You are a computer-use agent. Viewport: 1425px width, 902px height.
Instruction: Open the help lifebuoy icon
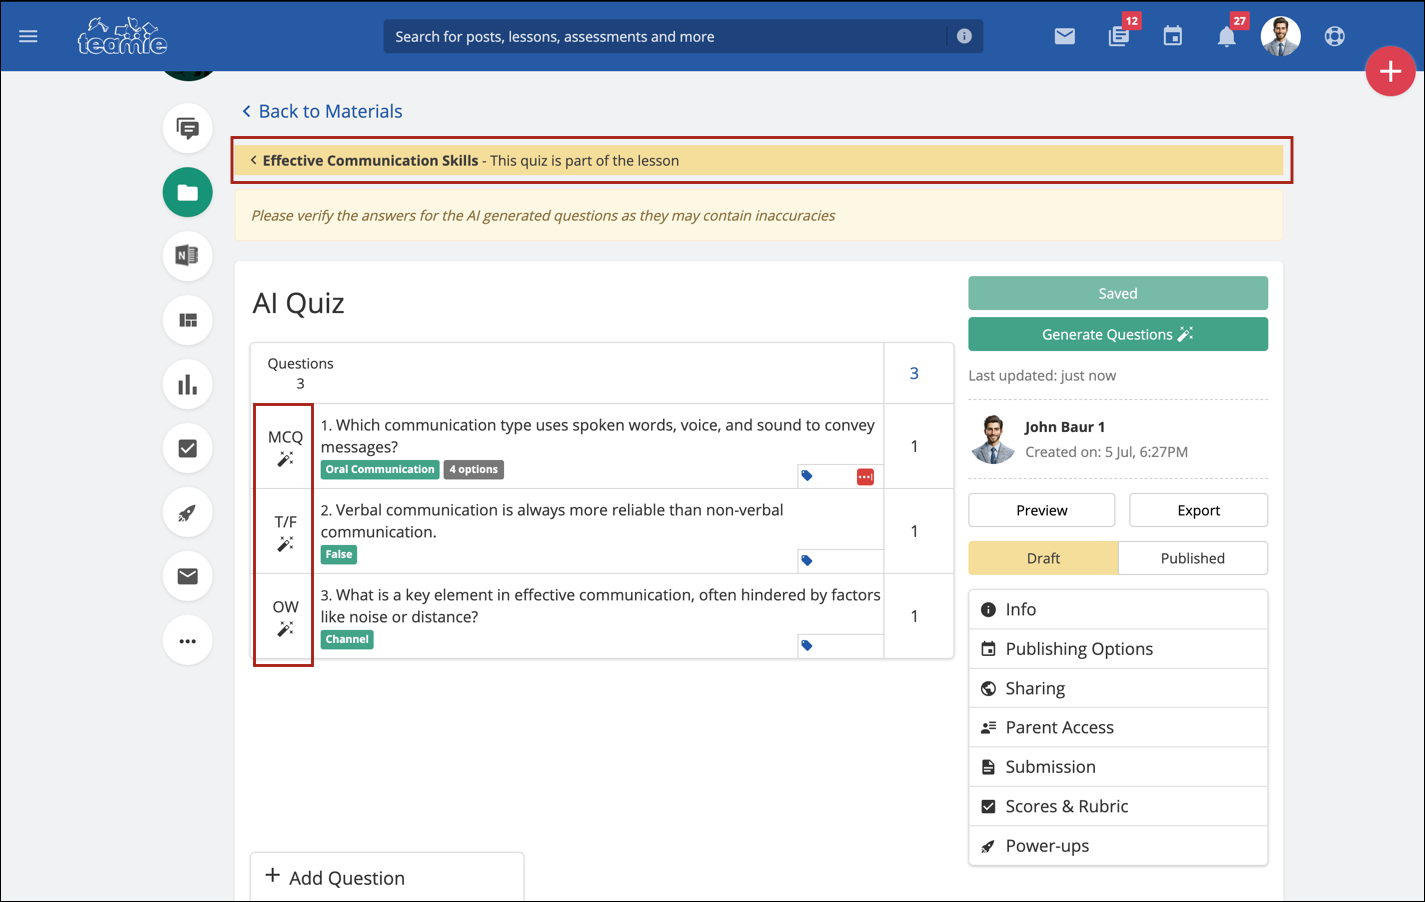click(x=1335, y=36)
